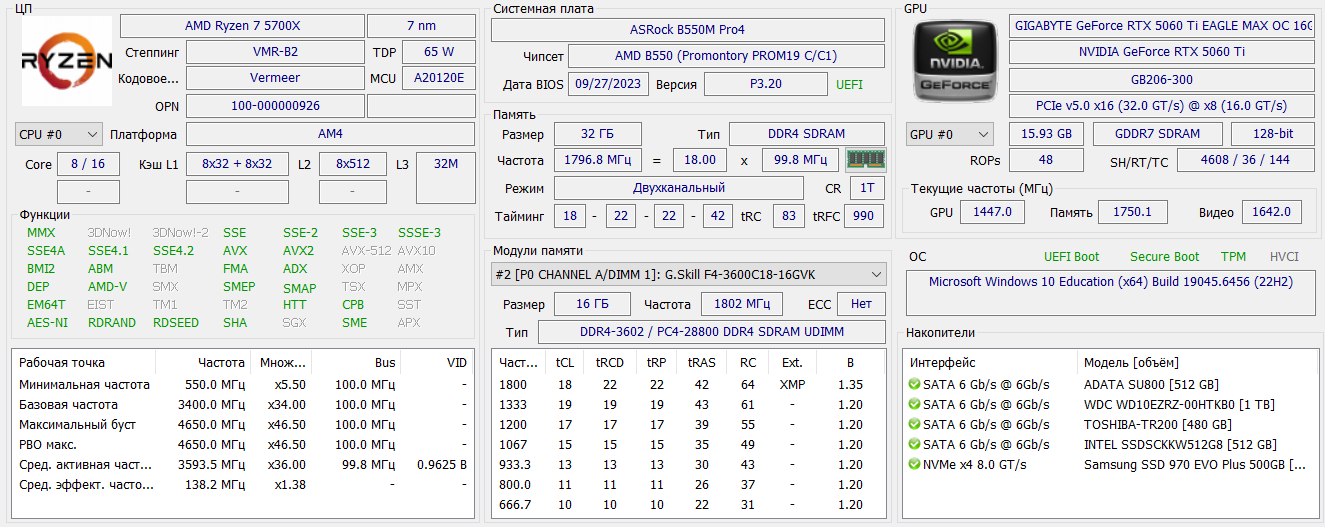Click the 32 ГБ memory size field
Screen dimensions: 1325x527
(600, 134)
